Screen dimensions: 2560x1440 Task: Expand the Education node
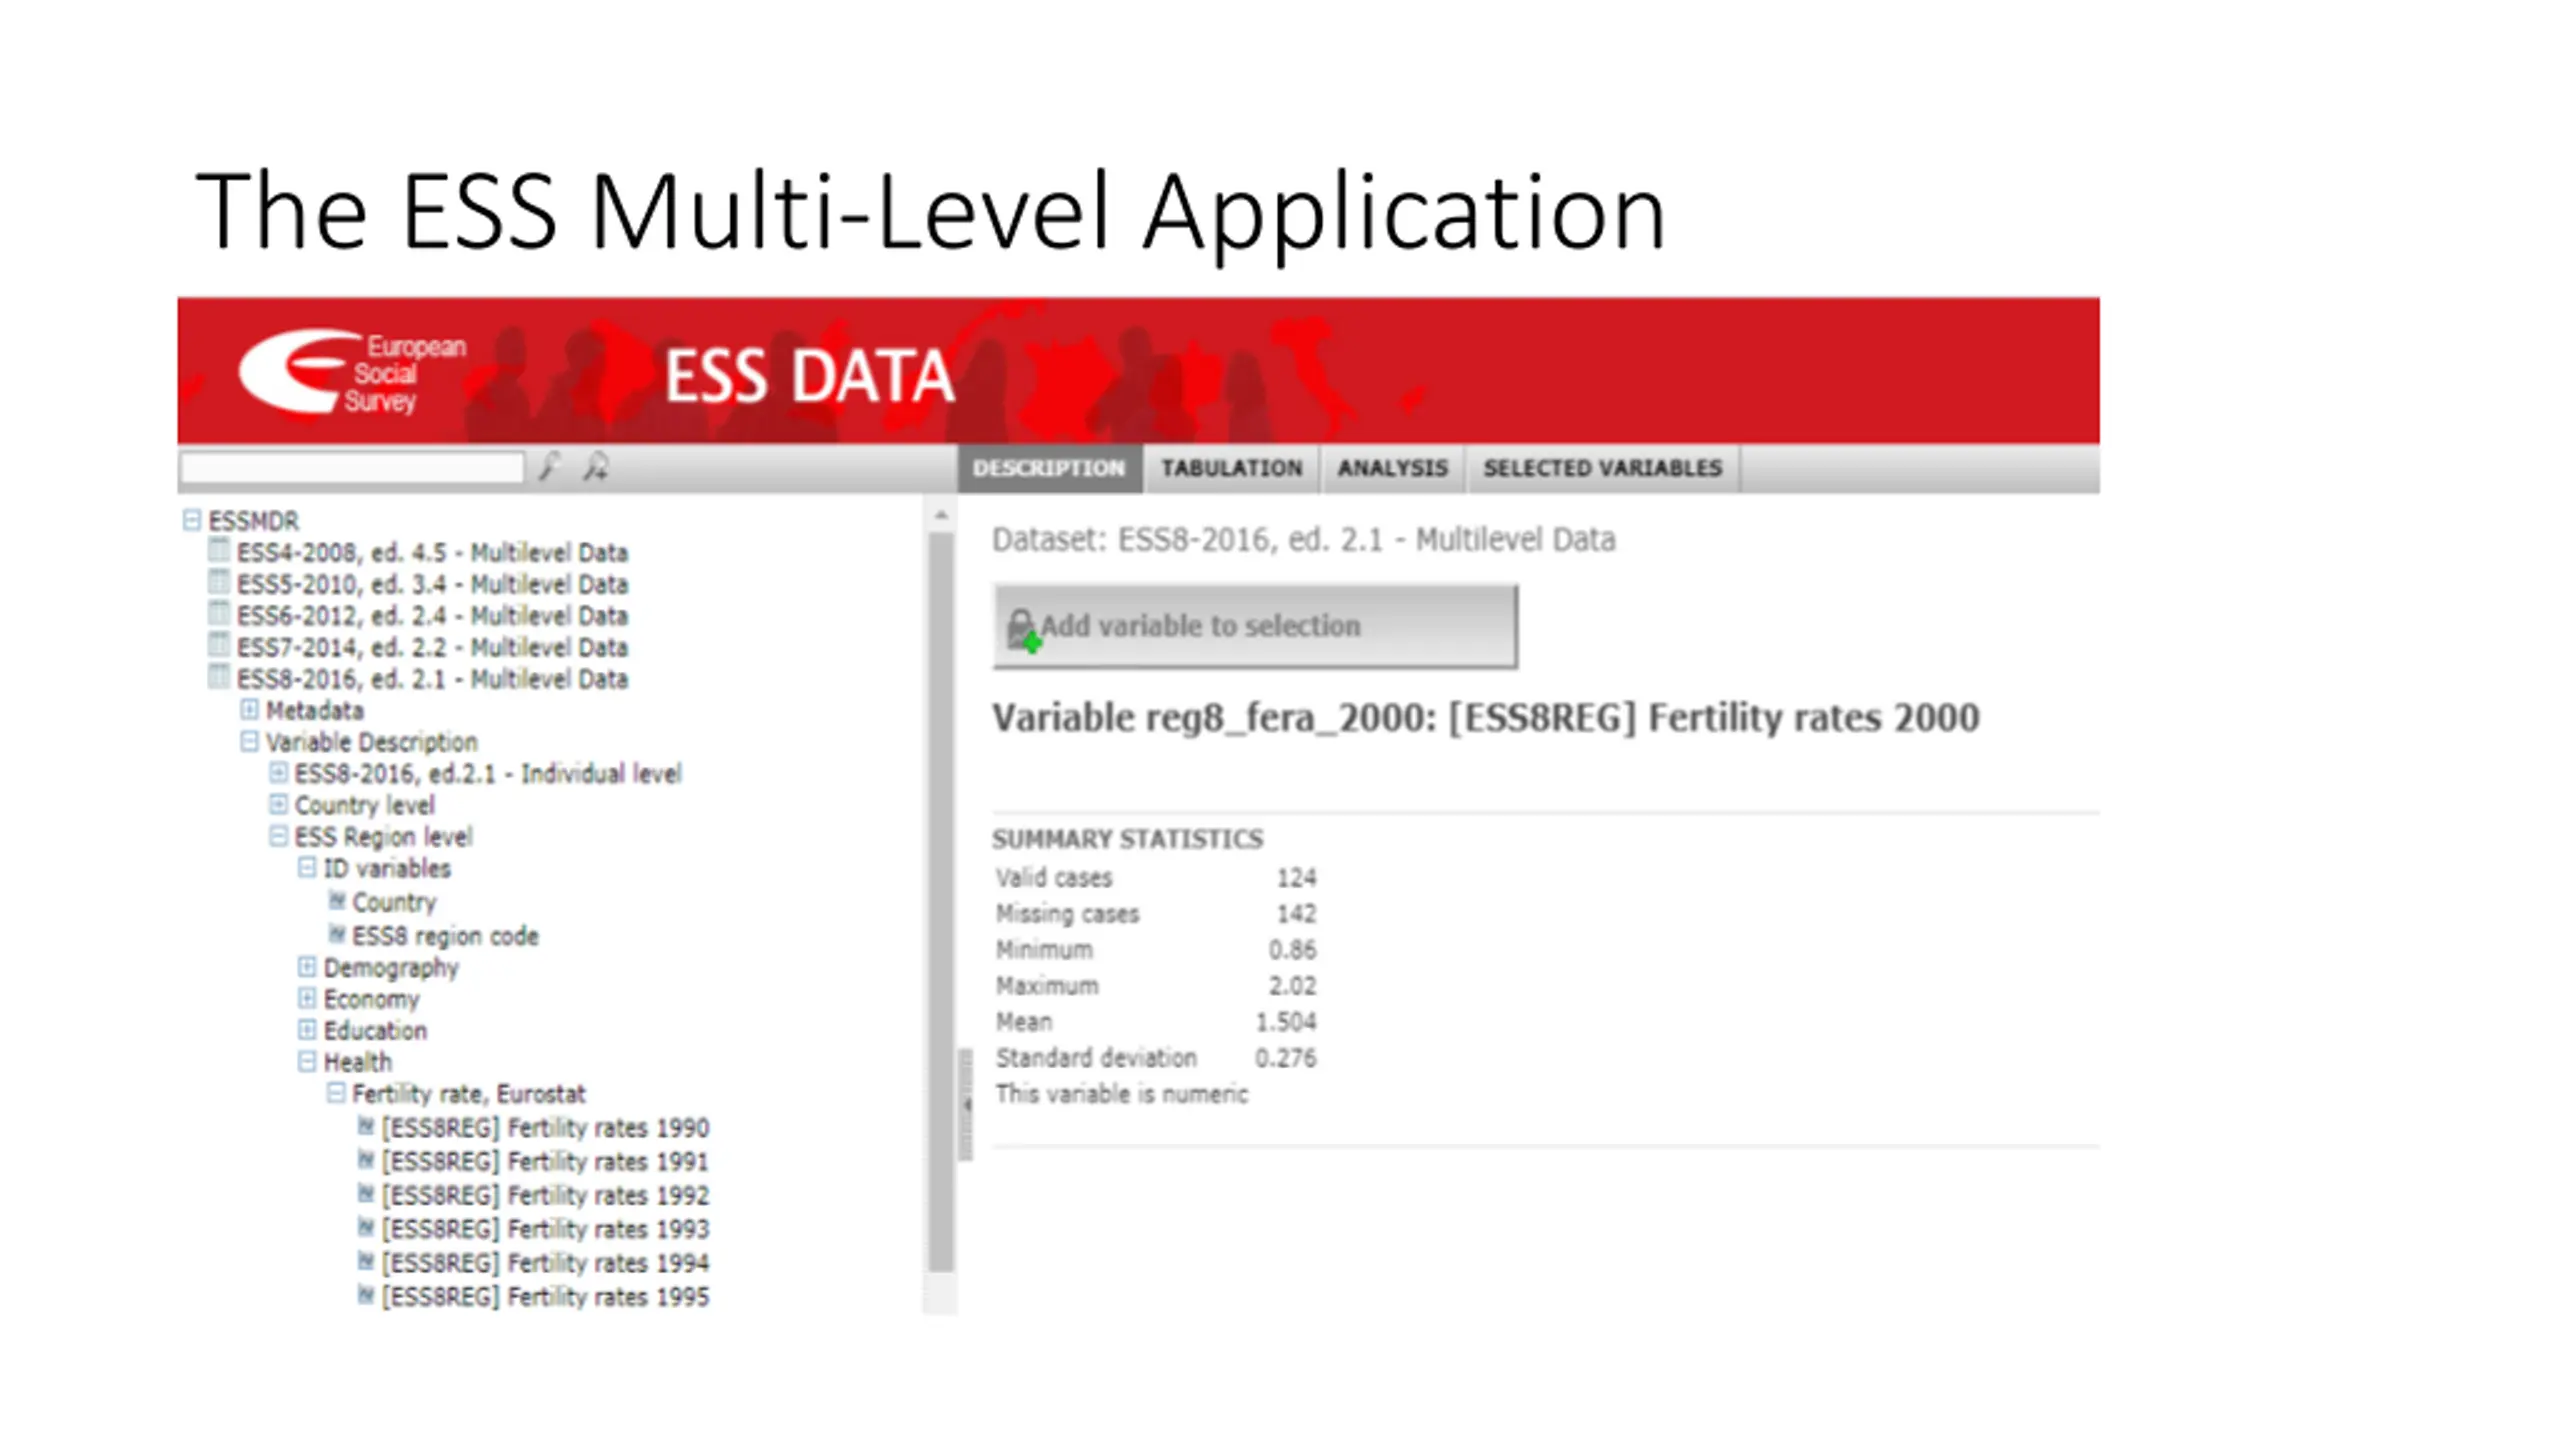coord(308,1029)
